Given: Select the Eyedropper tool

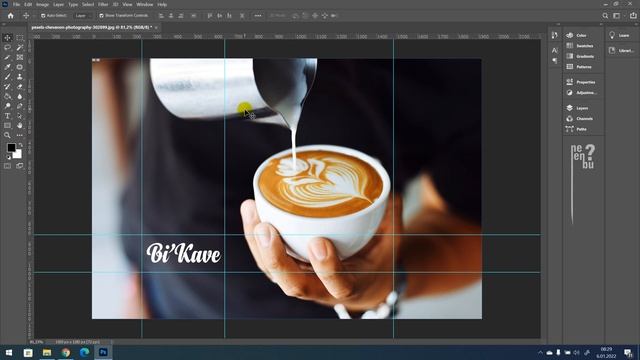Looking at the screenshot, I should coord(7,67).
